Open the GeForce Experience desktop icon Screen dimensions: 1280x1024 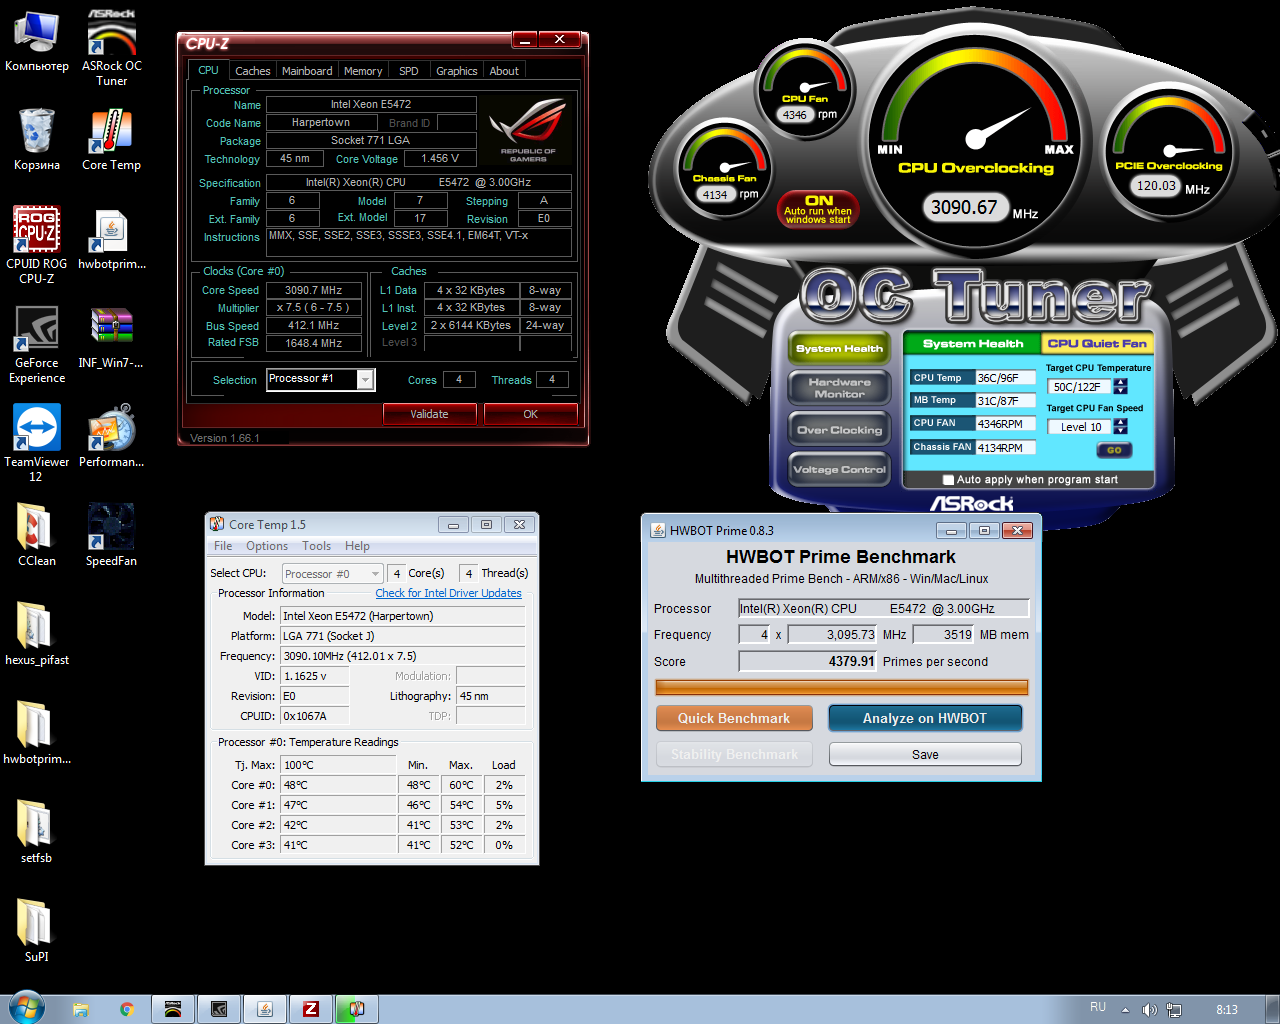[36, 345]
